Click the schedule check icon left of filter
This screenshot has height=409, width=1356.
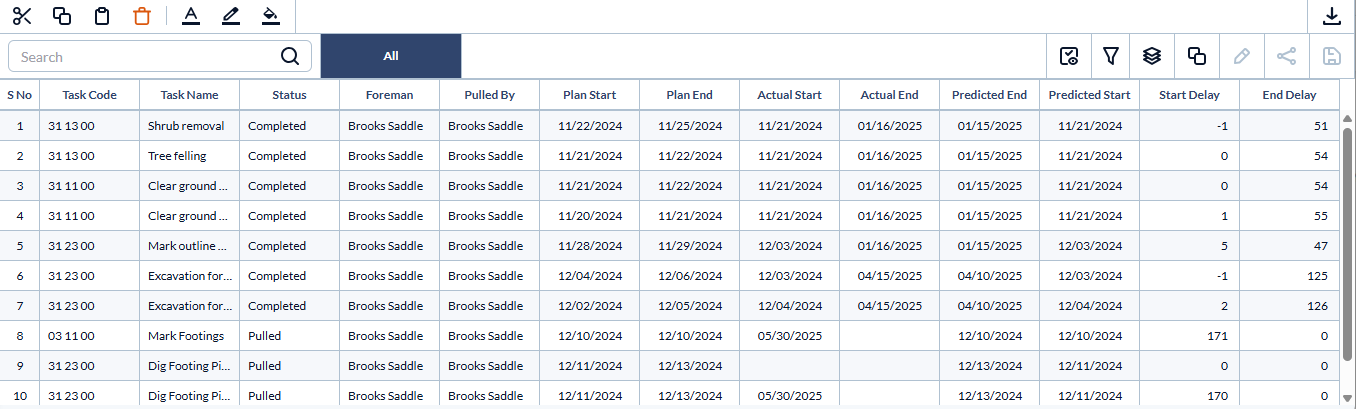coord(1069,56)
